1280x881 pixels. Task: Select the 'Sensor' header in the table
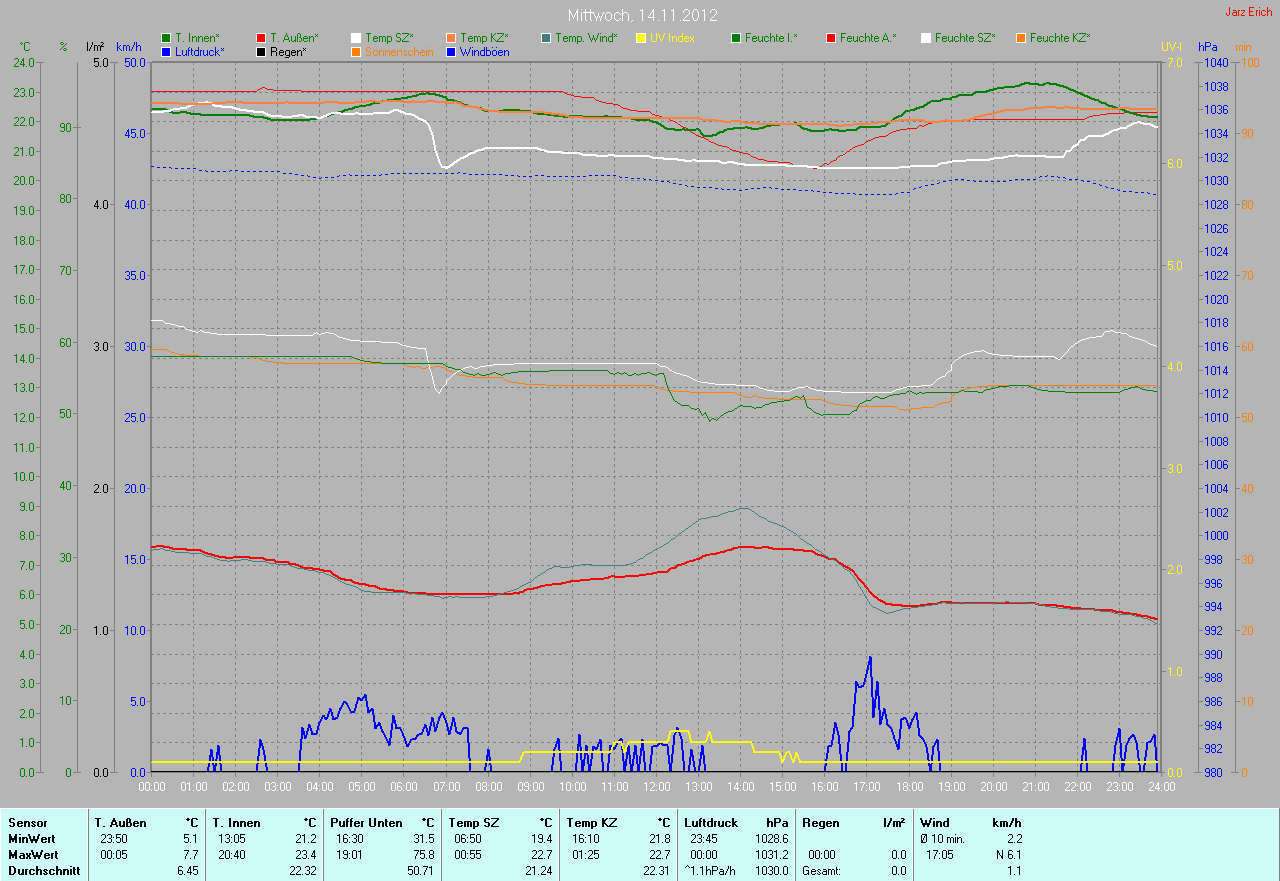point(27,823)
